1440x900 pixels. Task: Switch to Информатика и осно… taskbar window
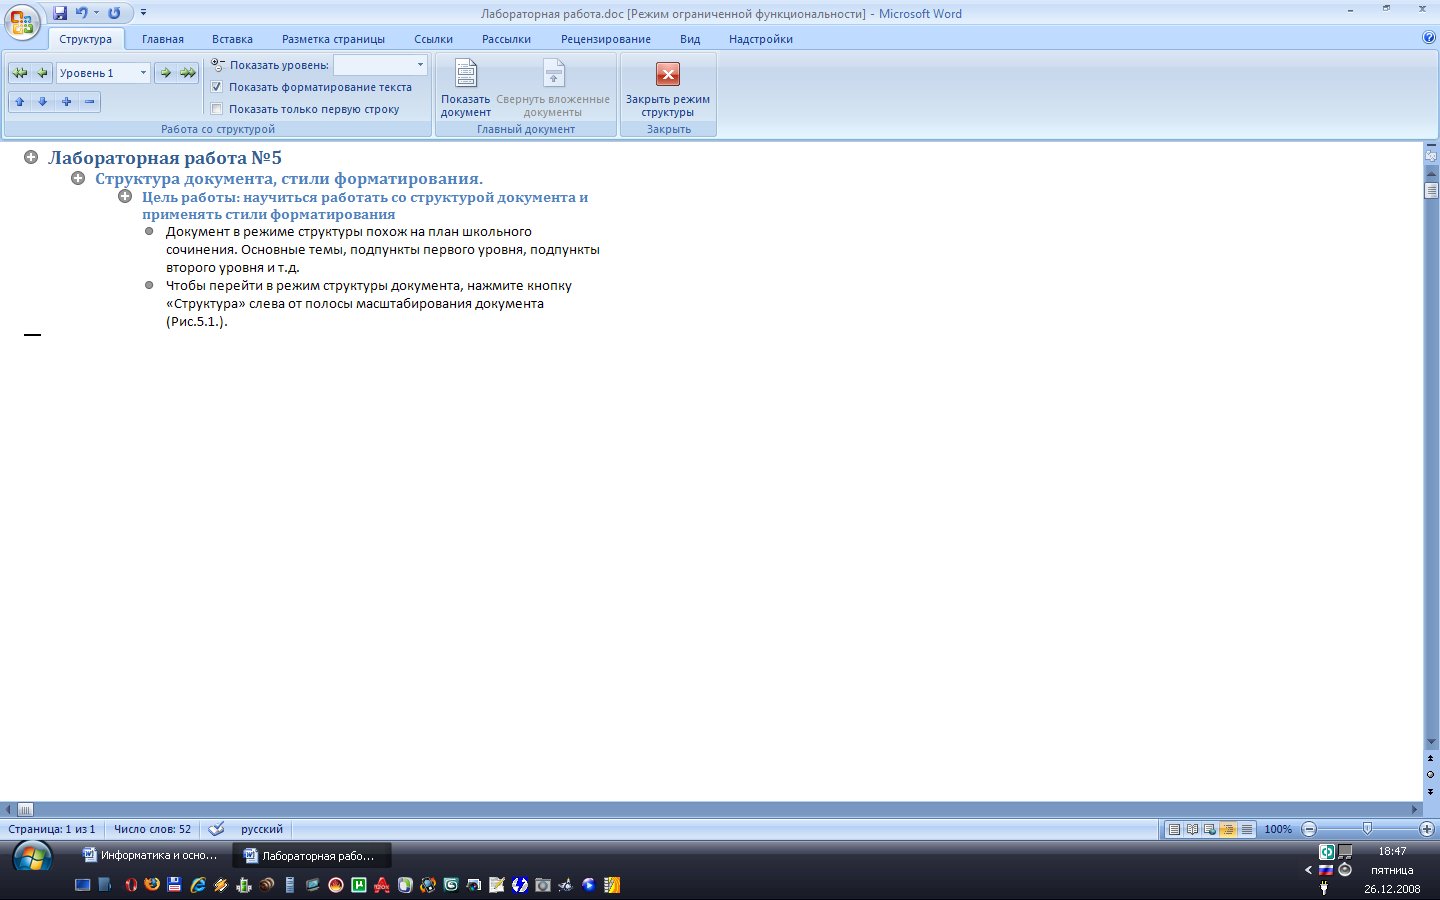pos(152,855)
